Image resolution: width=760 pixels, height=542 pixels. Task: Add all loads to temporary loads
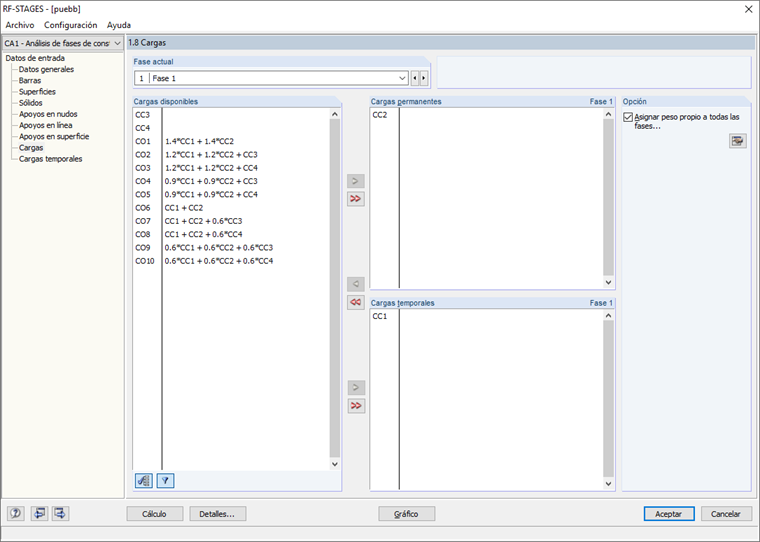tap(356, 406)
